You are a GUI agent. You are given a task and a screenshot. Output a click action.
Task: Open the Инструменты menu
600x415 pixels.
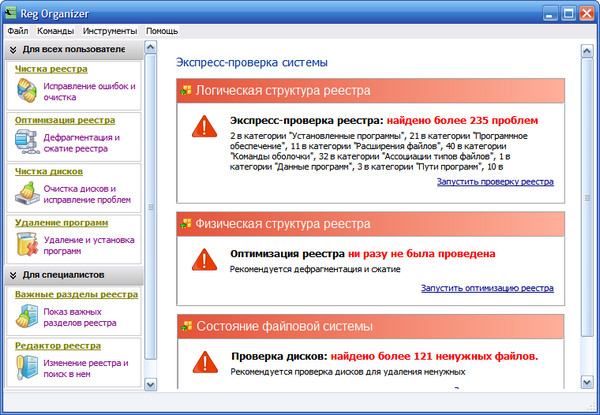click(x=110, y=31)
